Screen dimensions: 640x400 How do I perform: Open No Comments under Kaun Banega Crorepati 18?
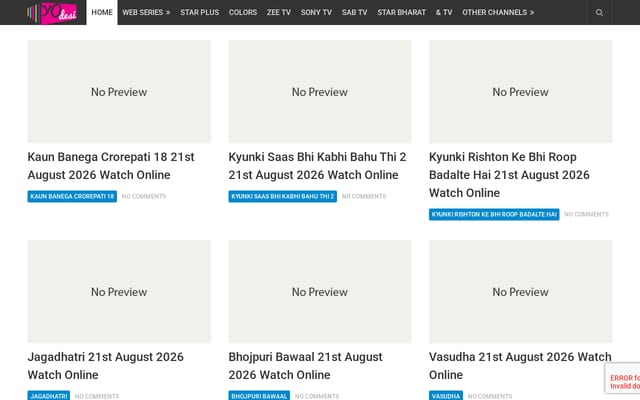tap(144, 196)
